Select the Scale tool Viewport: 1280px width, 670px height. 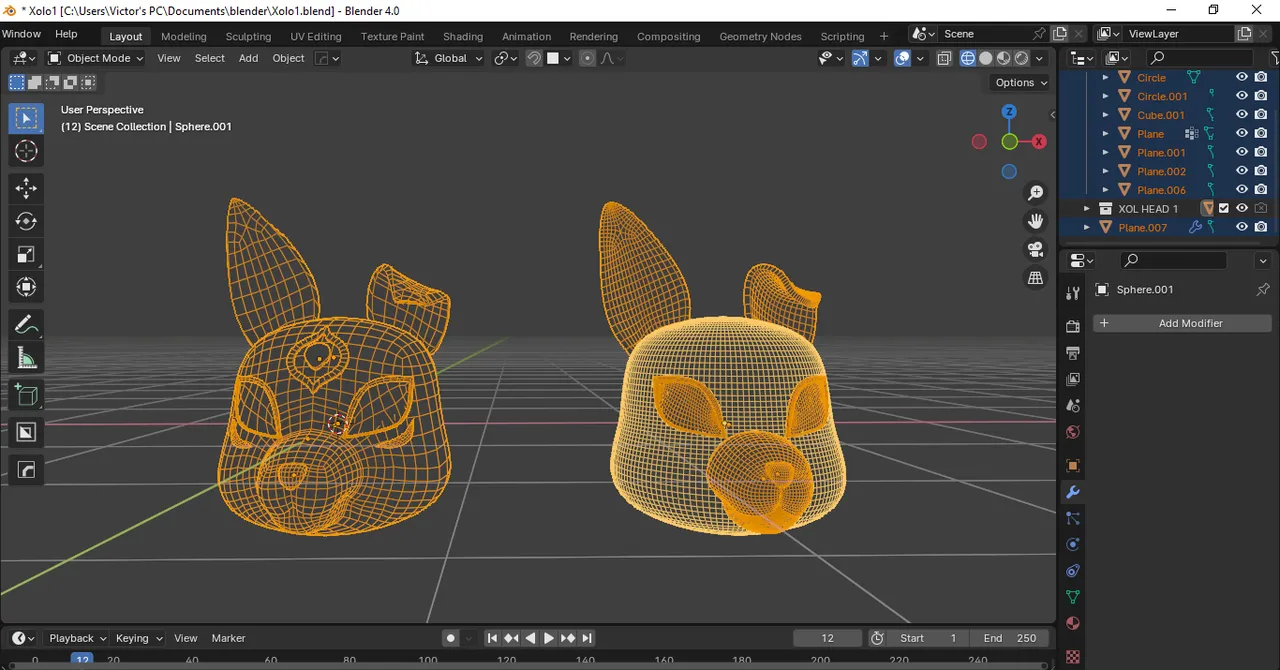[26, 255]
